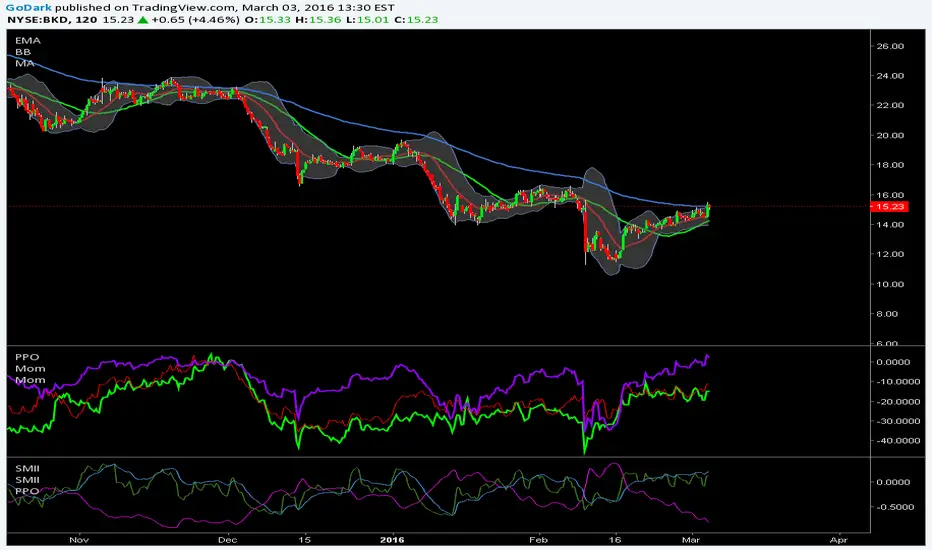Click the 16.00 price axis label
The height and width of the screenshot is (550, 932).
click(890, 194)
